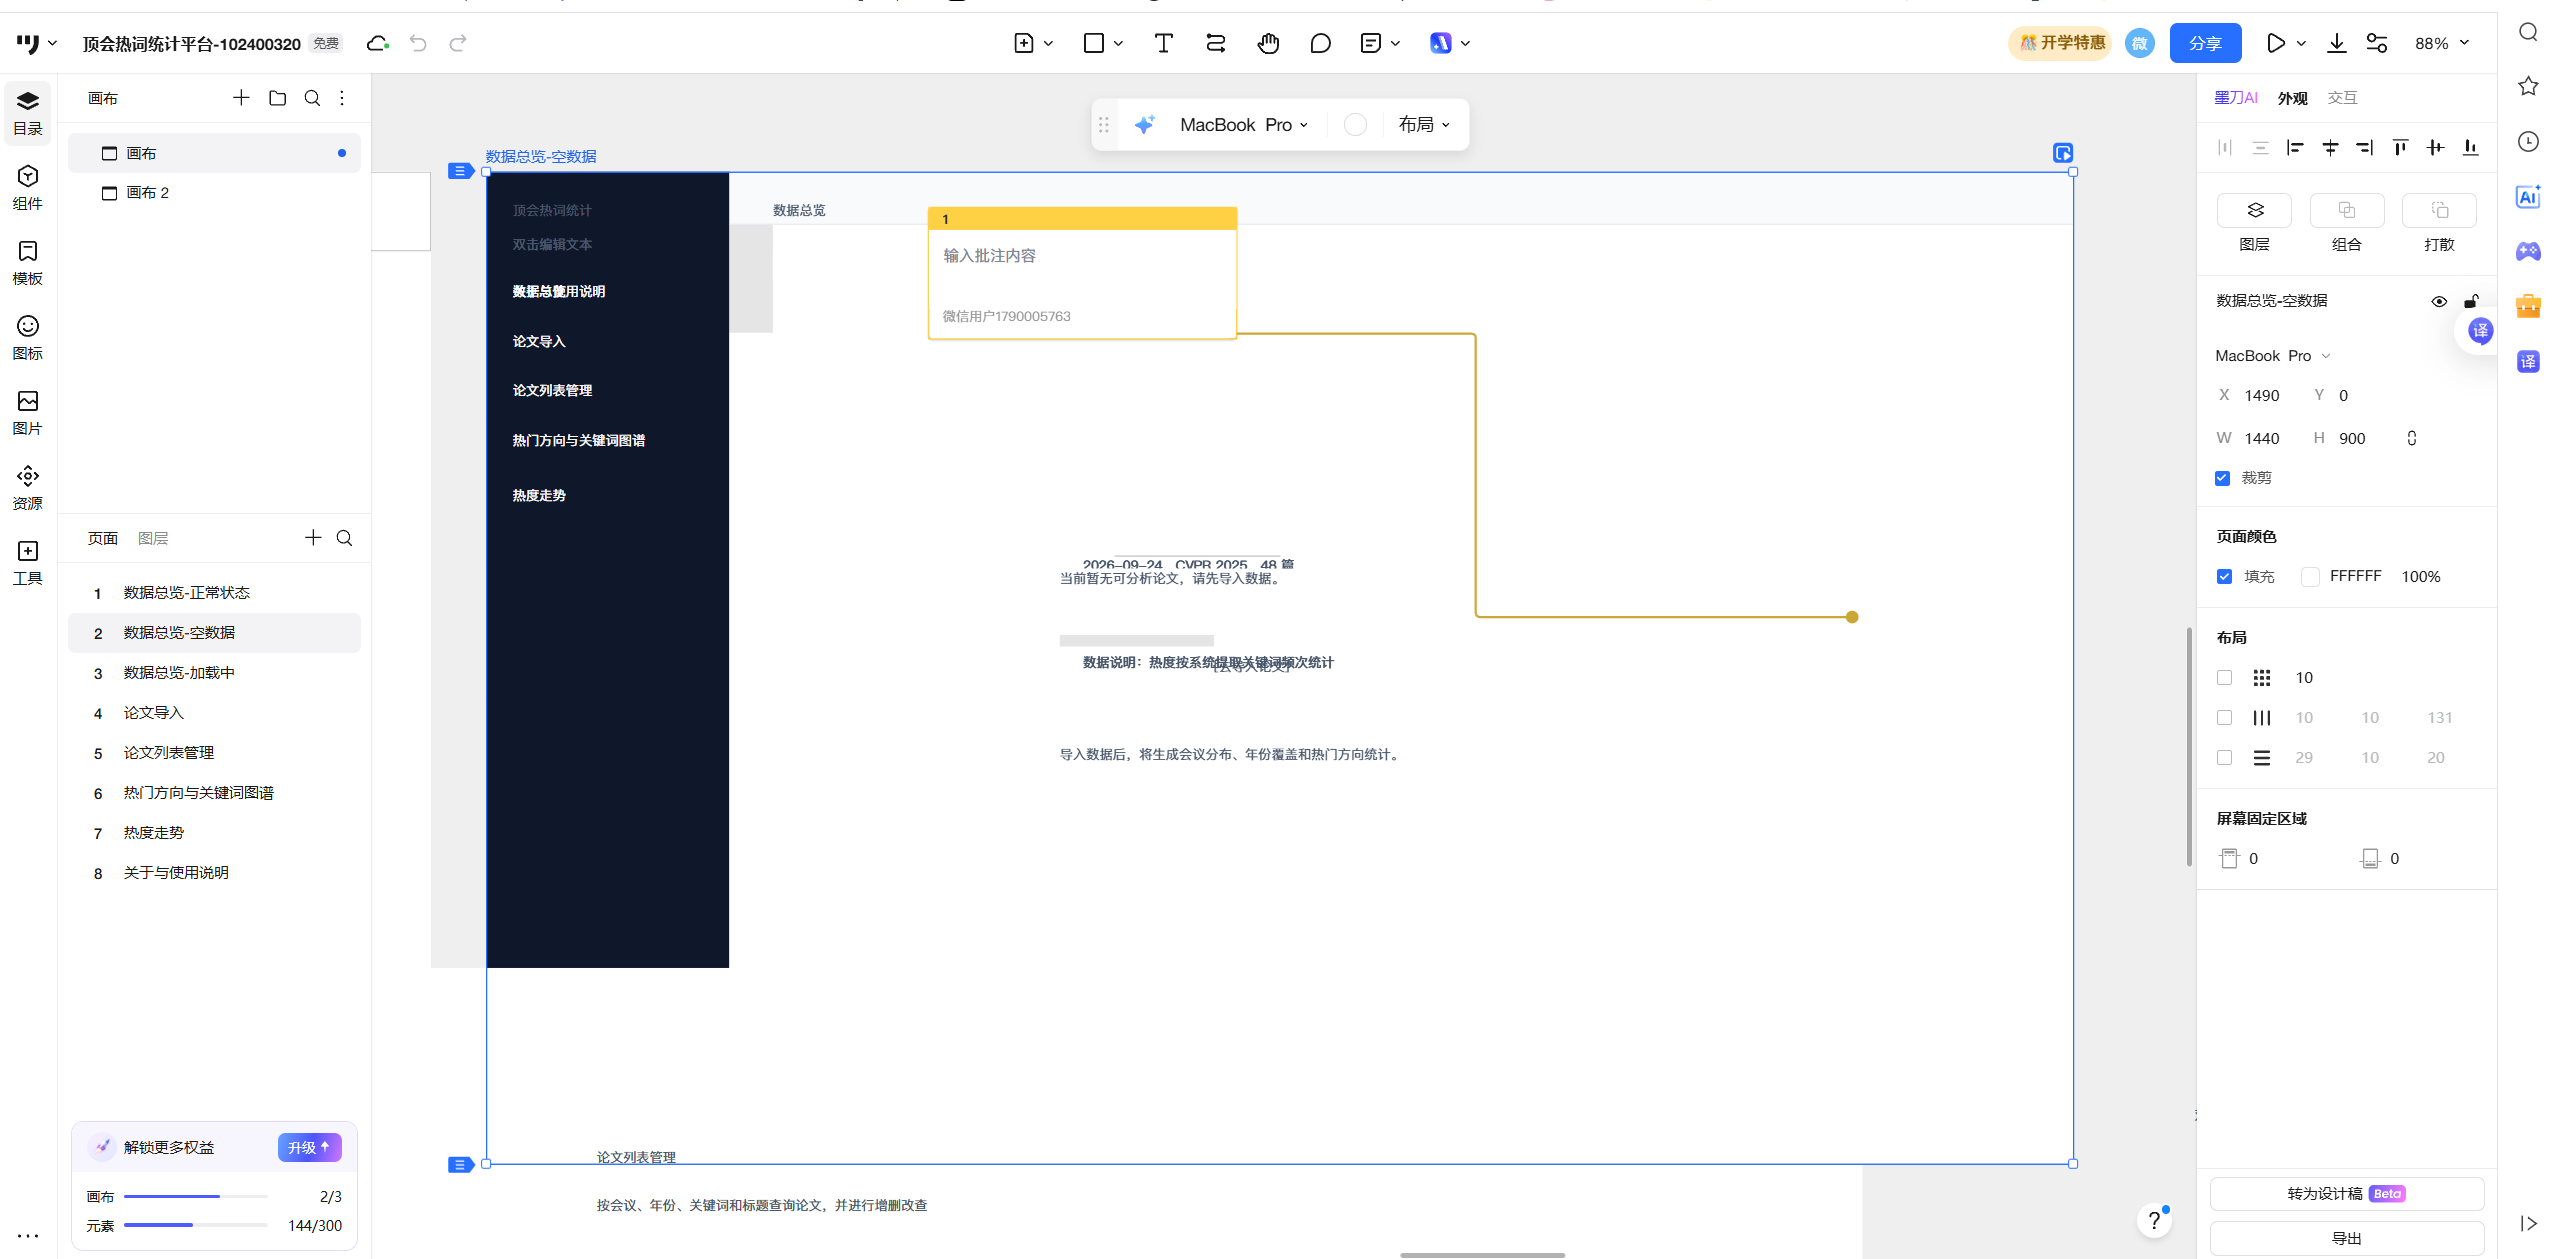This screenshot has height=1259, width=2554.
Task: Click the add canvas plus icon
Action: (x=241, y=98)
